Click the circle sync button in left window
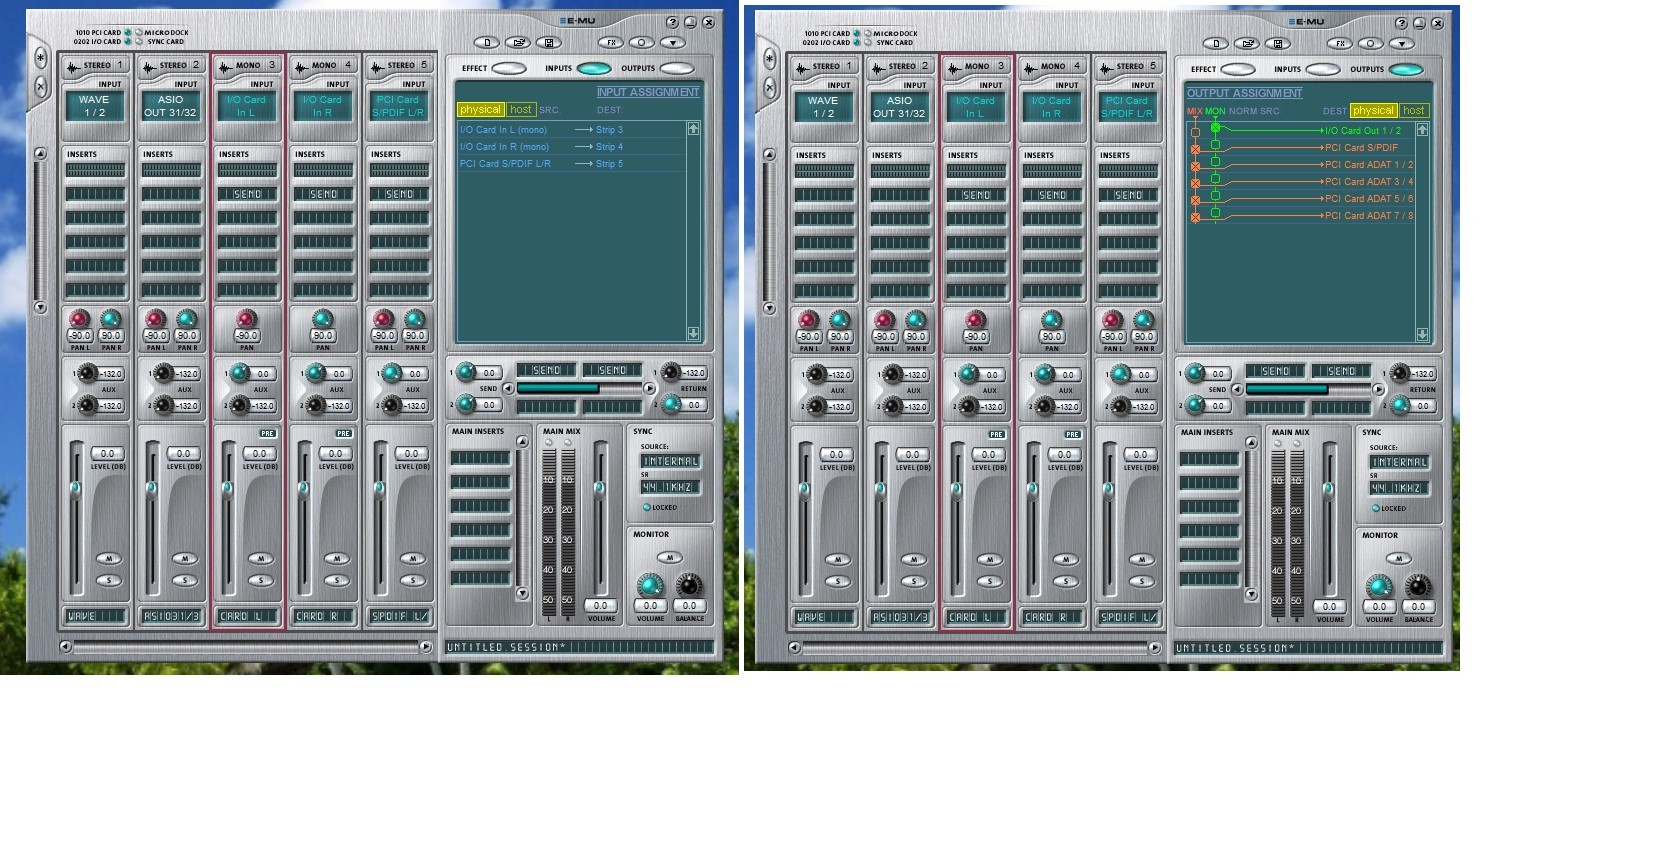Viewport: 1673px width, 856px height. pyautogui.click(x=642, y=42)
